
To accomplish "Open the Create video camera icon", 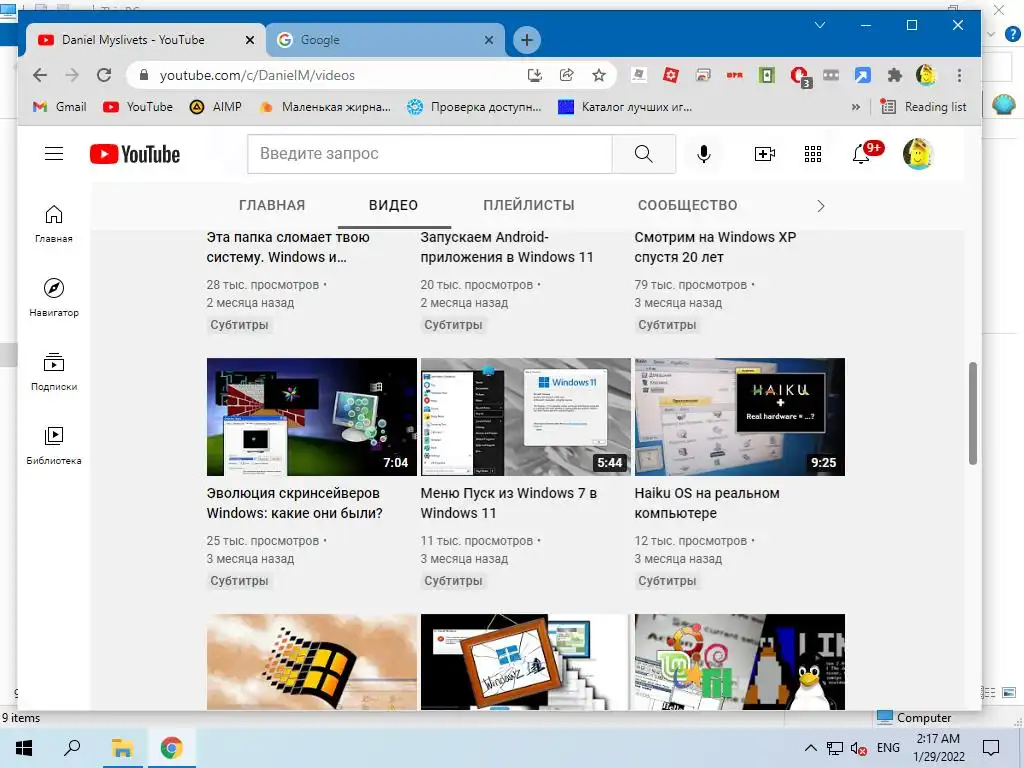I will pos(764,154).
